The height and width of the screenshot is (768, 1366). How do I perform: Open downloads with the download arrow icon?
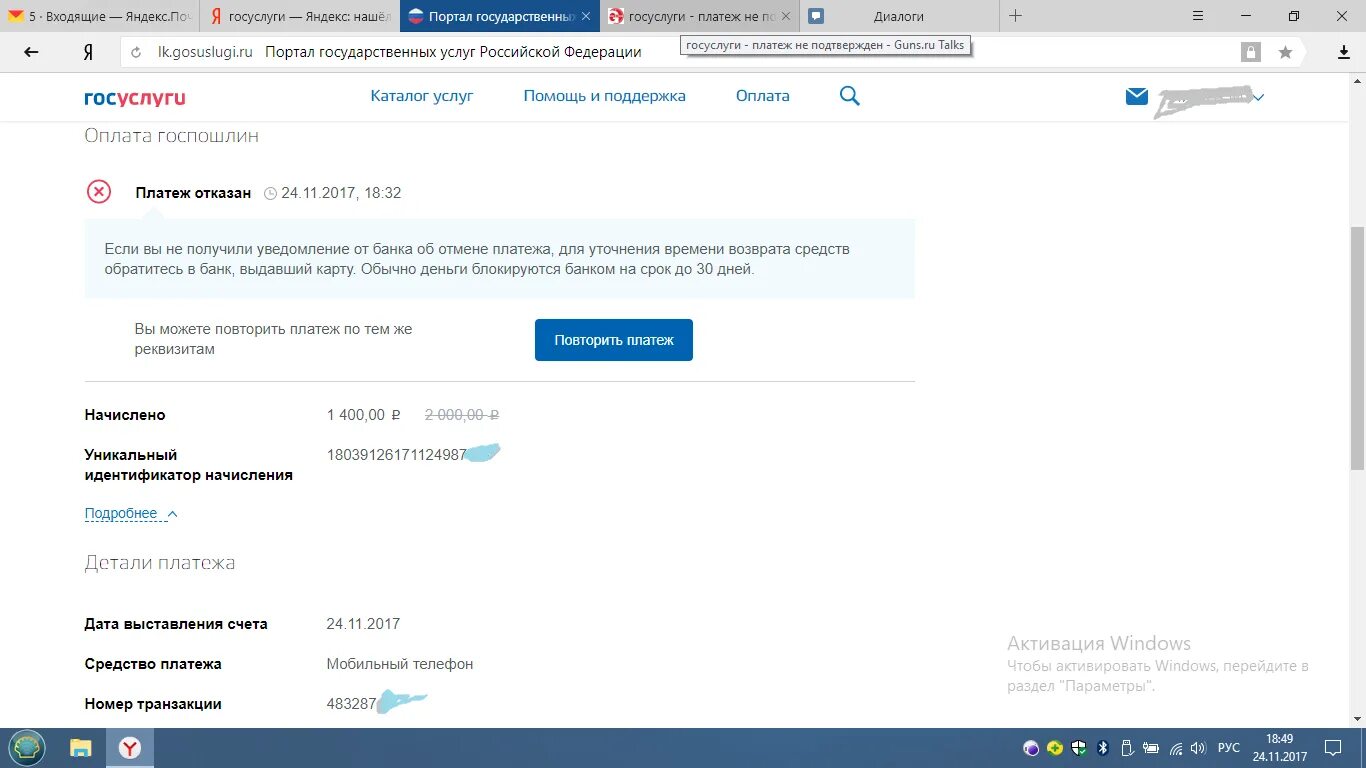(x=1344, y=52)
